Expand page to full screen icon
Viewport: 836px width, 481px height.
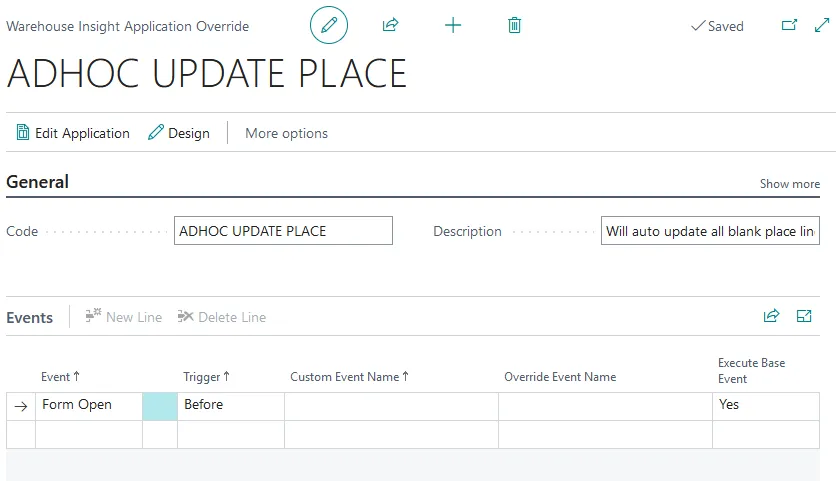822,26
